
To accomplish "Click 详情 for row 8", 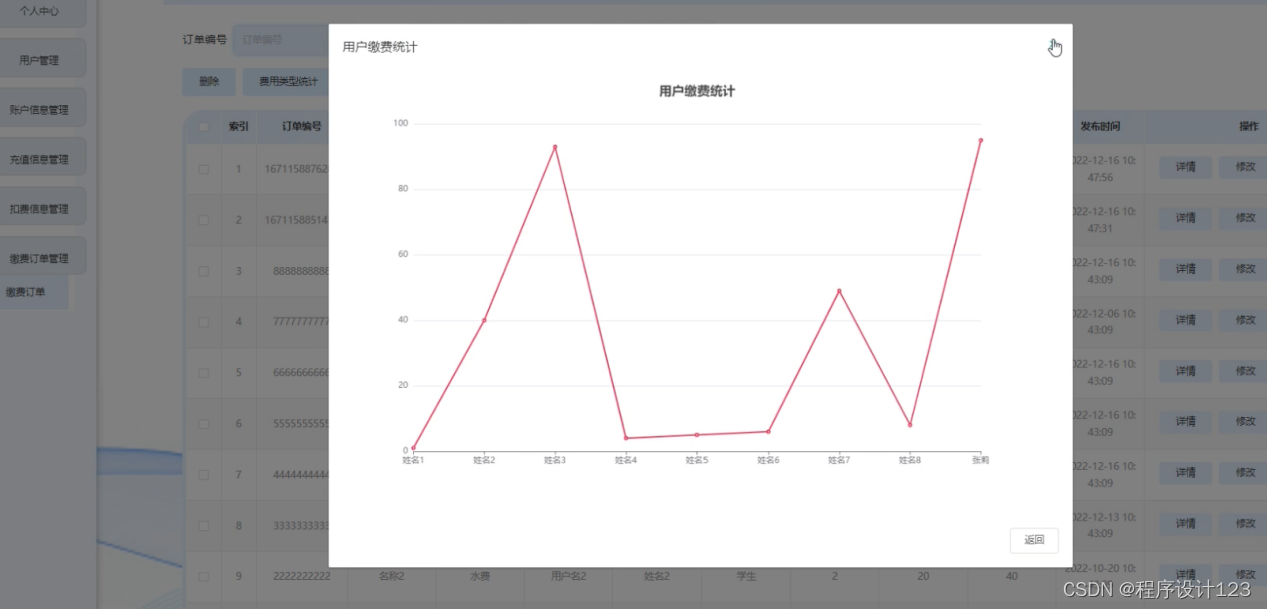I will [1185, 524].
